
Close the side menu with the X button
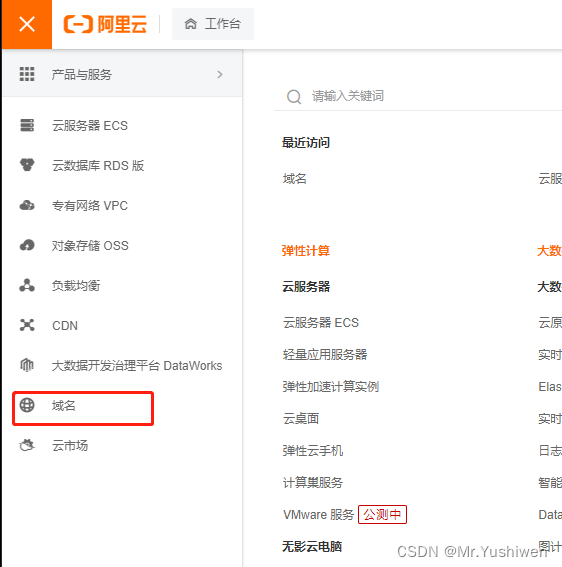[x=27, y=24]
